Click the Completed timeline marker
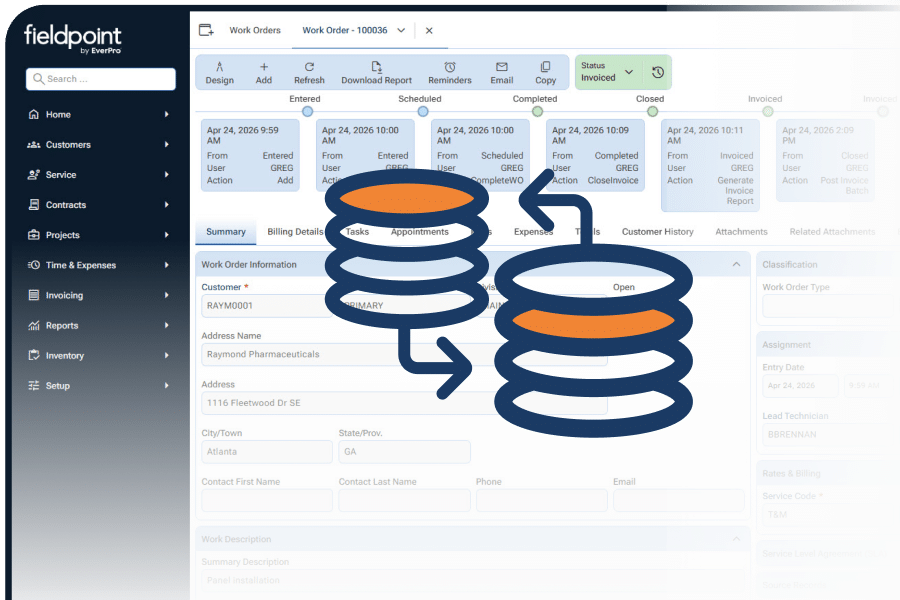The height and width of the screenshot is (600, 900). click(x=537, y=111)
